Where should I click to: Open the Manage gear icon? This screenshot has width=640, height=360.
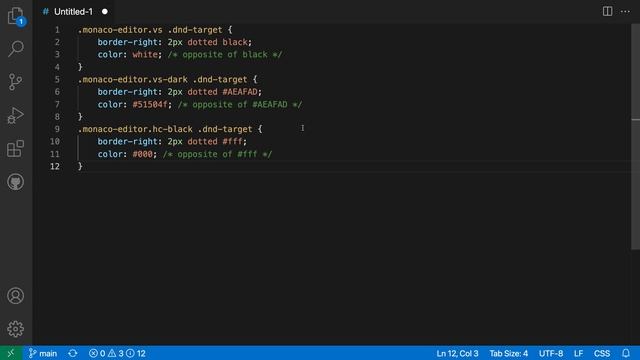click(x=16, y=329)
